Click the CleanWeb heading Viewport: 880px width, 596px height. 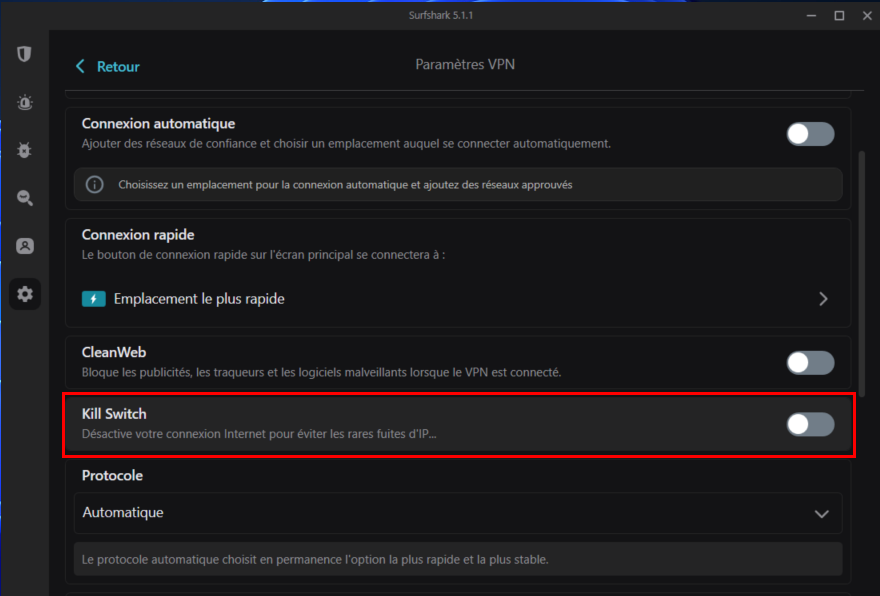[114, 352]
